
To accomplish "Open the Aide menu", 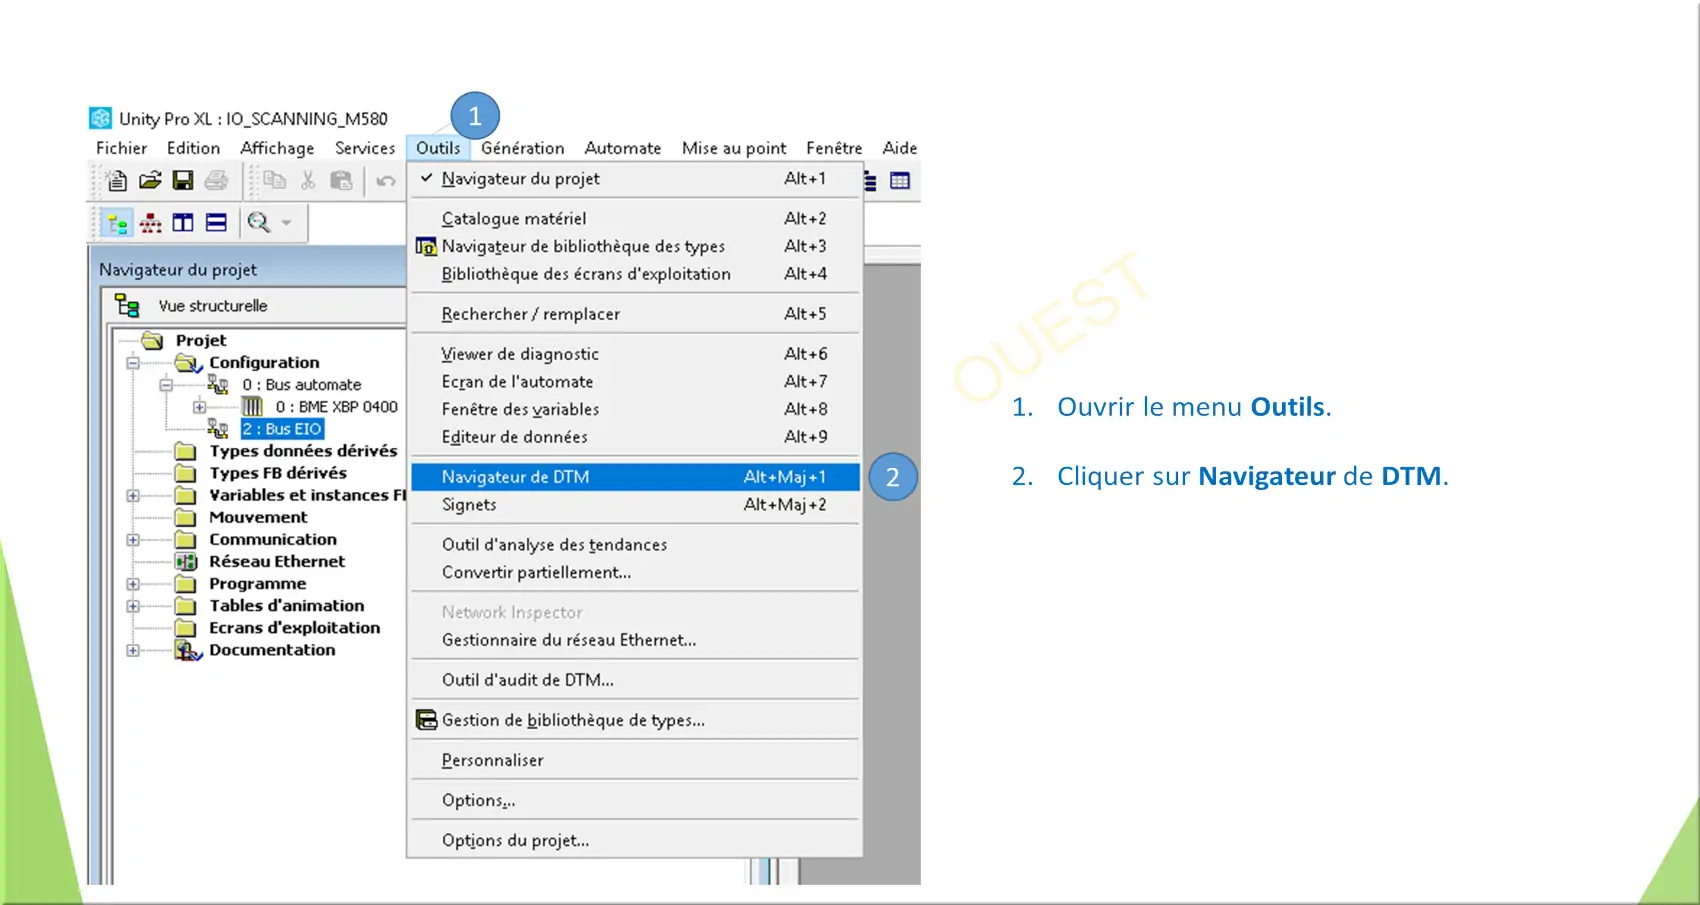I will pyautogui.click(x=900, y=148).
